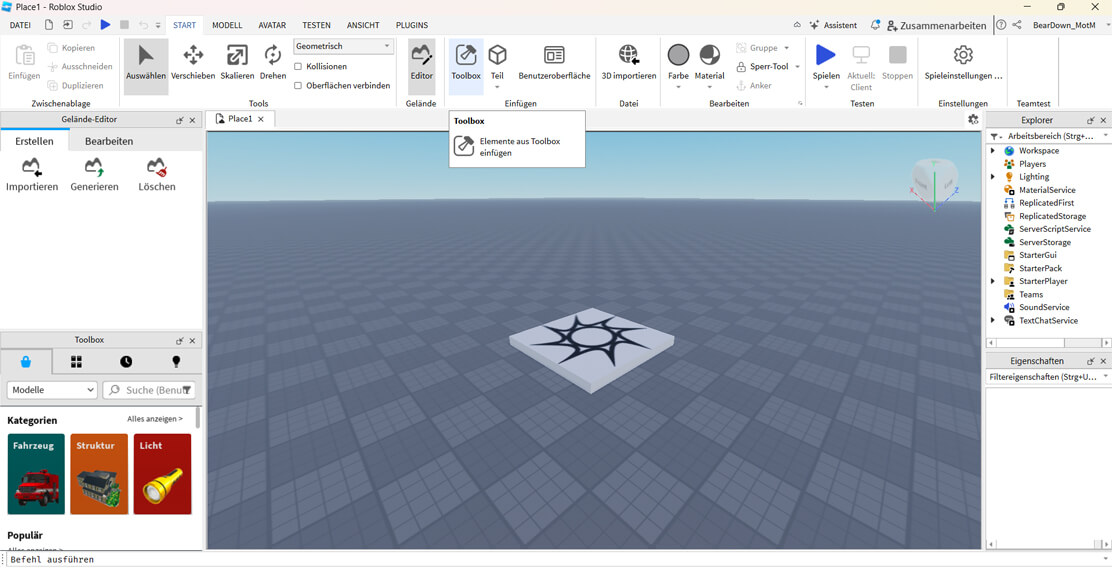1112x588 pixels.
Task: Click 3D importieren
Action: [x=629, y=64]
